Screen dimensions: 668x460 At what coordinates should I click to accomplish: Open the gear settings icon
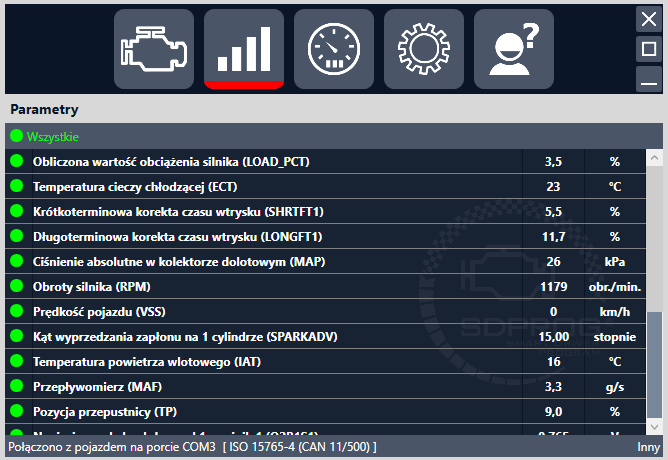(x=424, y=49)
